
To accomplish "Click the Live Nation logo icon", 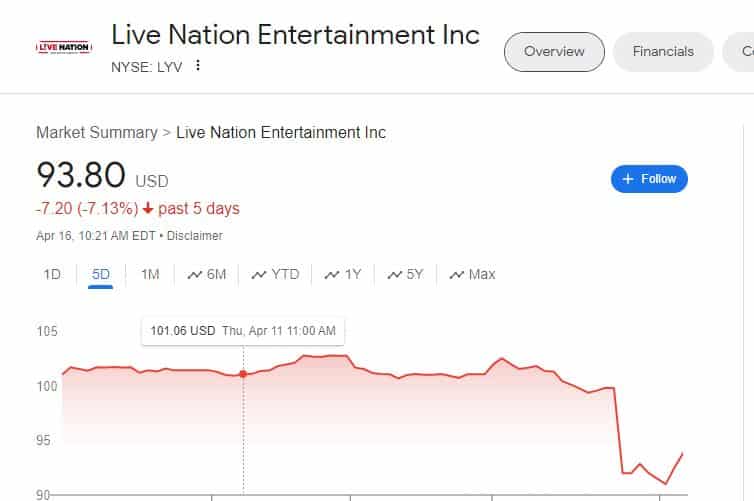I will pos(64,47).
